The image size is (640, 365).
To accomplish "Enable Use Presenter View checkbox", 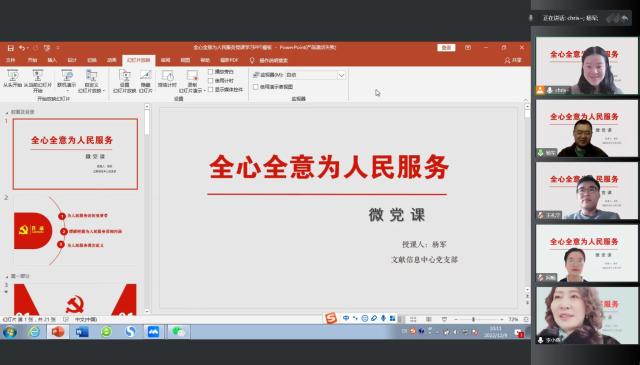I will pyautogui.click(x=256, y=87).
